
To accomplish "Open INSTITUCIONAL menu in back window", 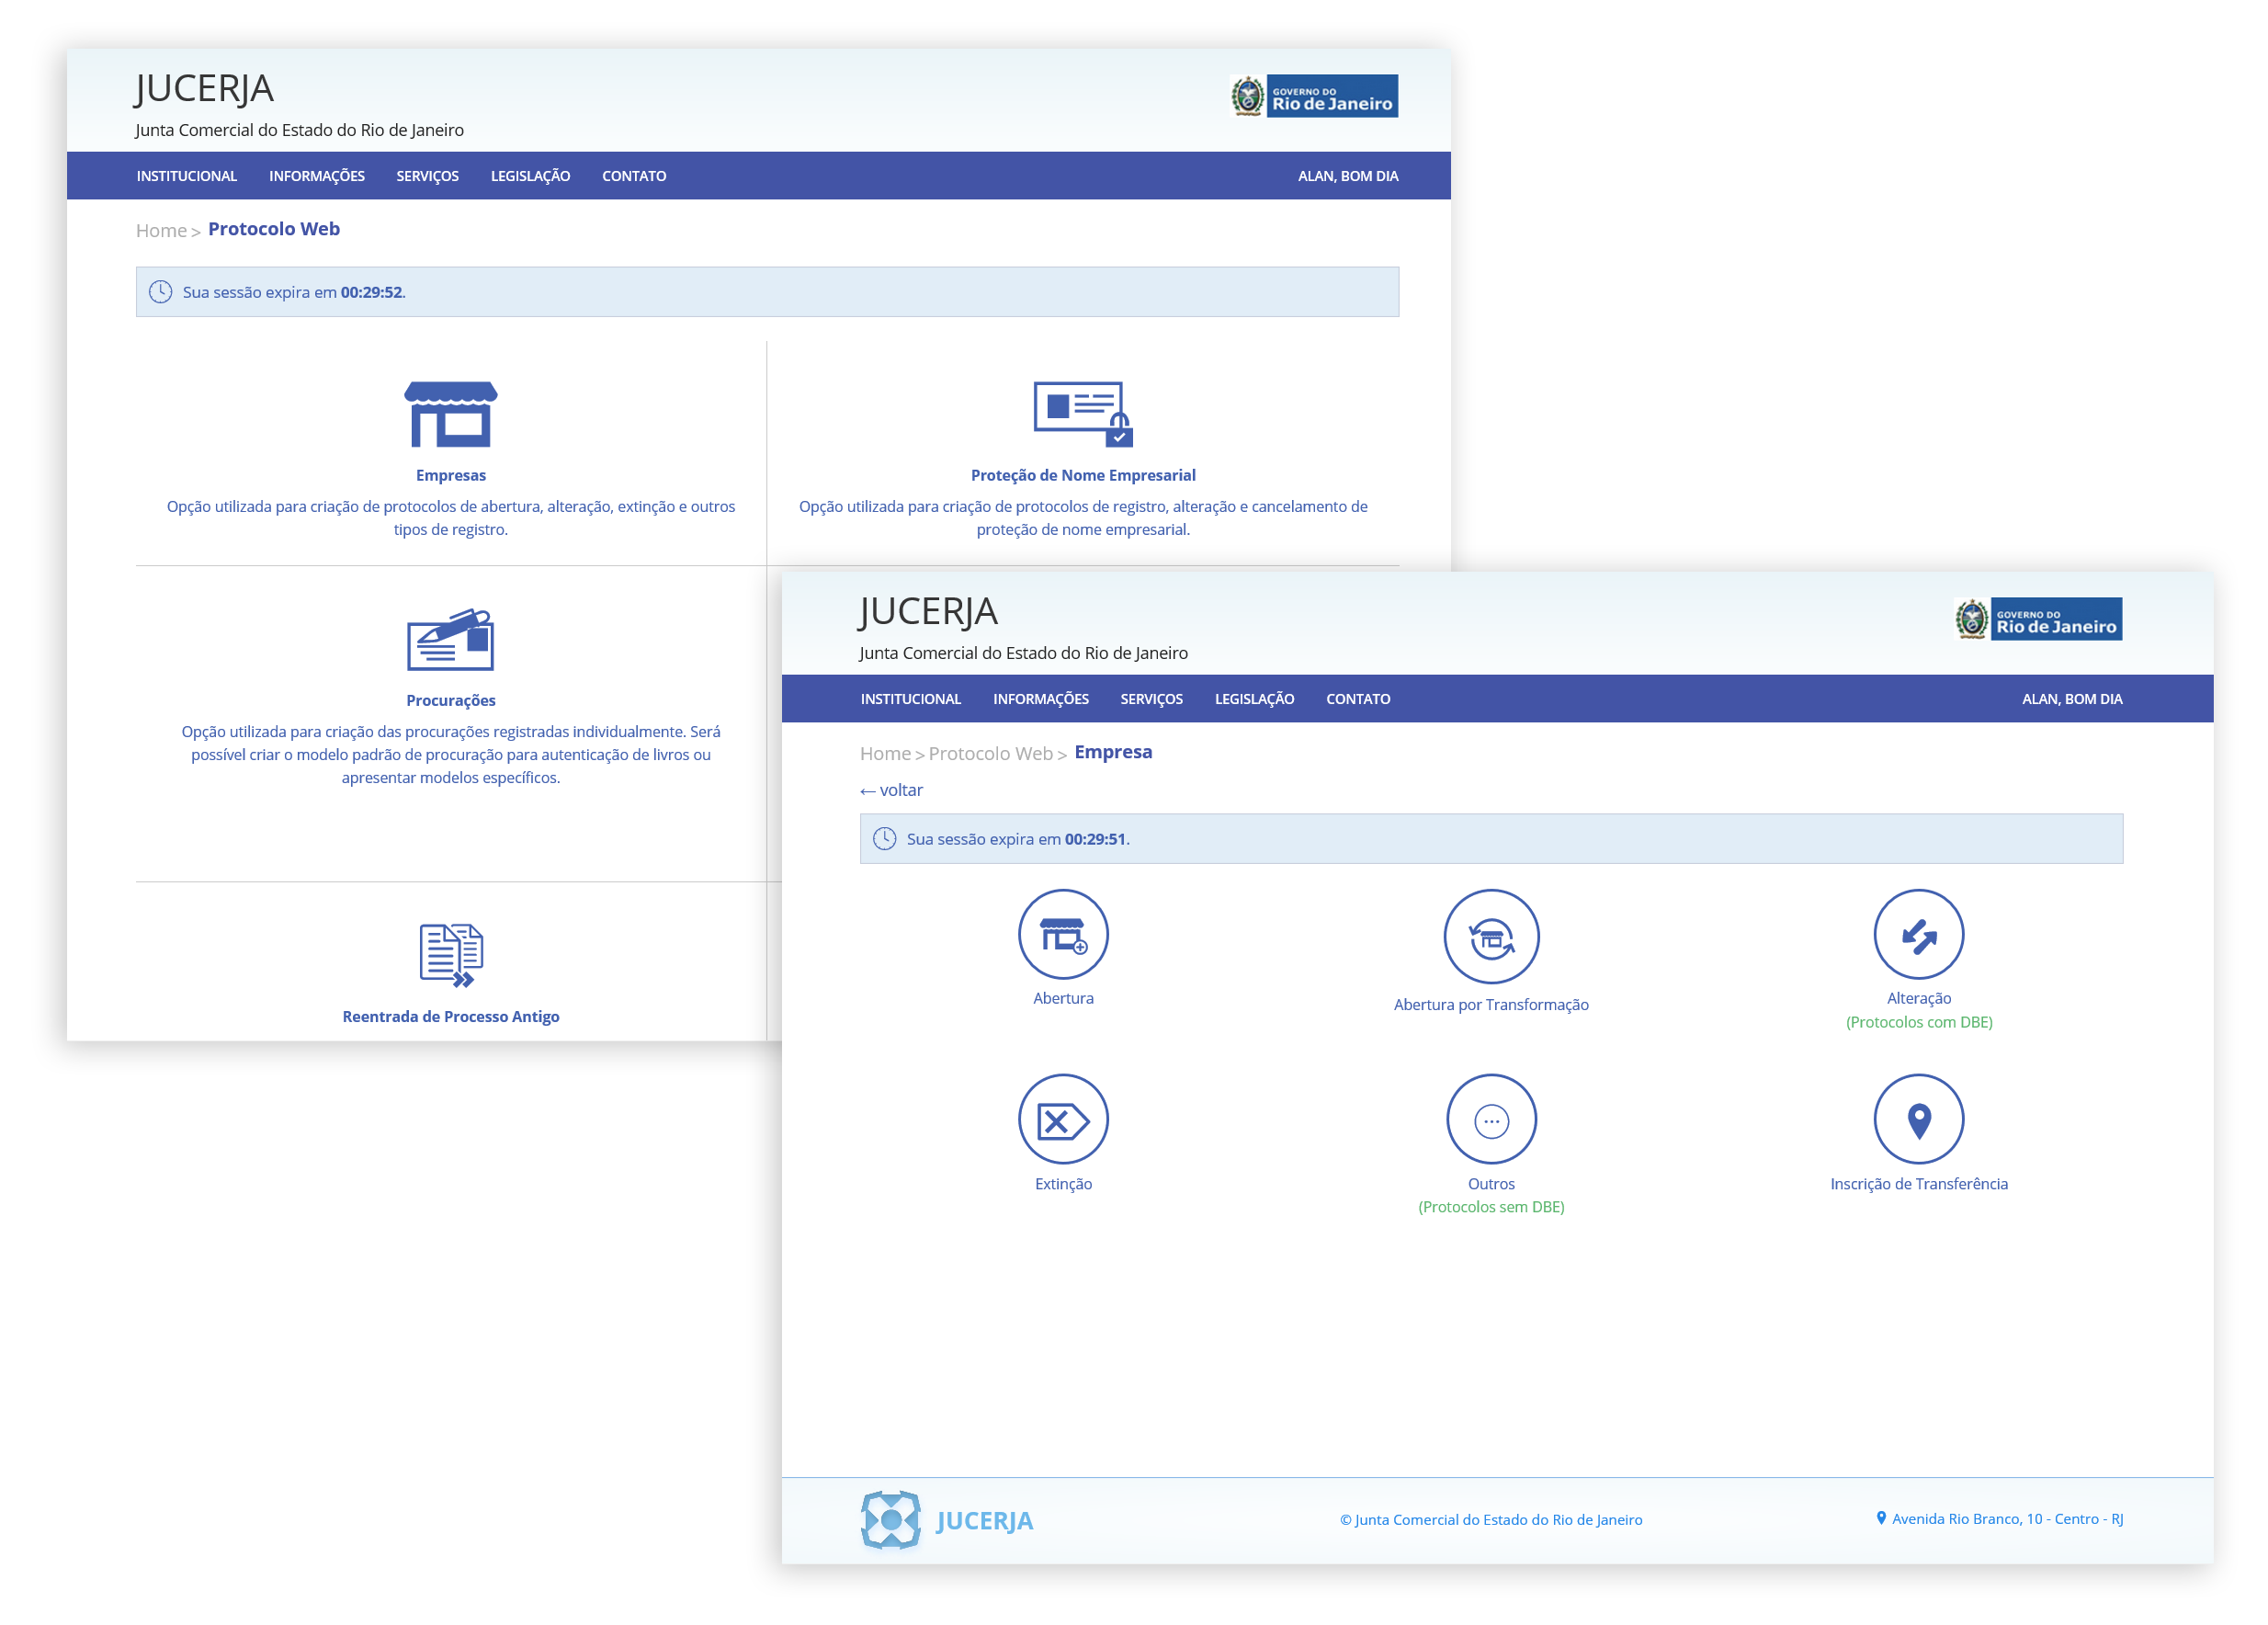I will [x=187, y=176].
